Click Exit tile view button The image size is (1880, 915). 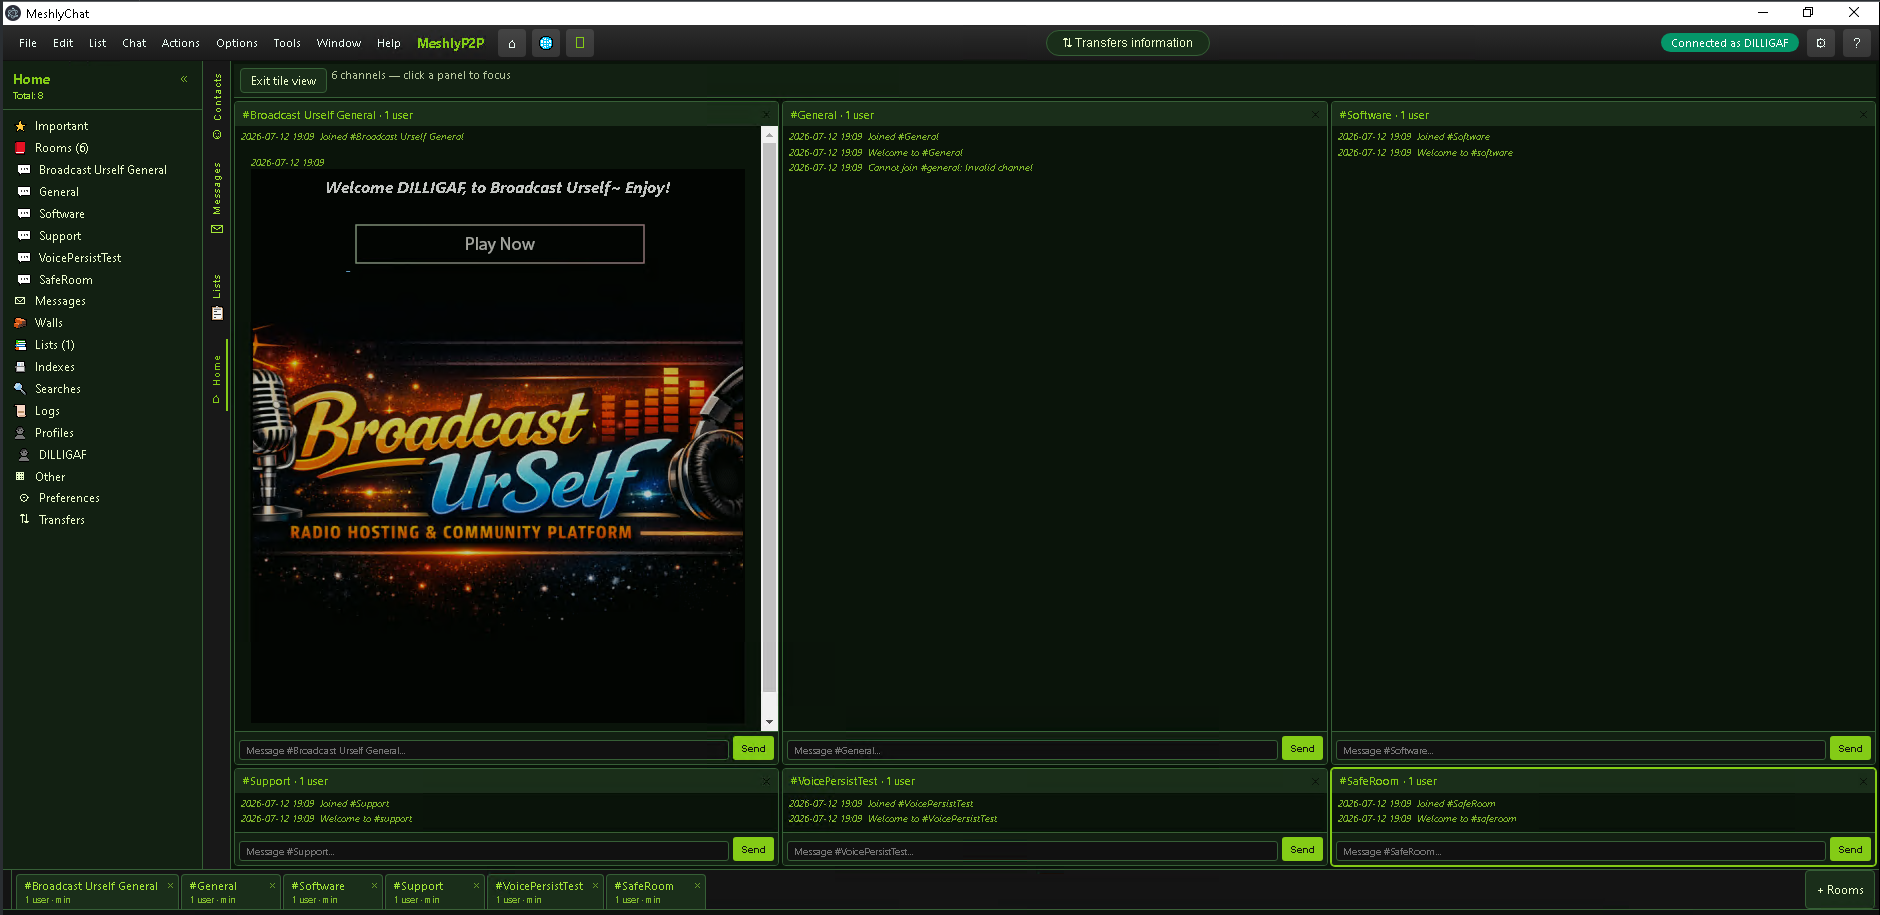pos(283,81)
